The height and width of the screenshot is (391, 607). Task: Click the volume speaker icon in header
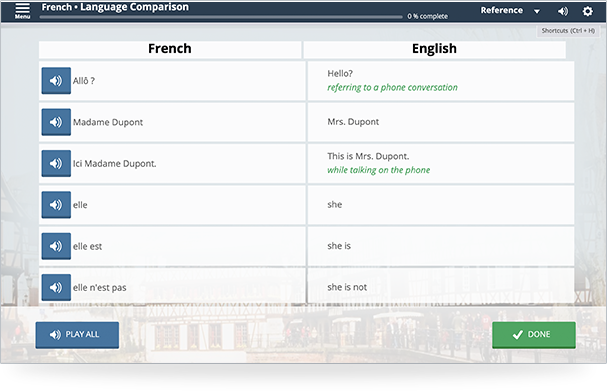pyautogui.click(x=563, y=11)
